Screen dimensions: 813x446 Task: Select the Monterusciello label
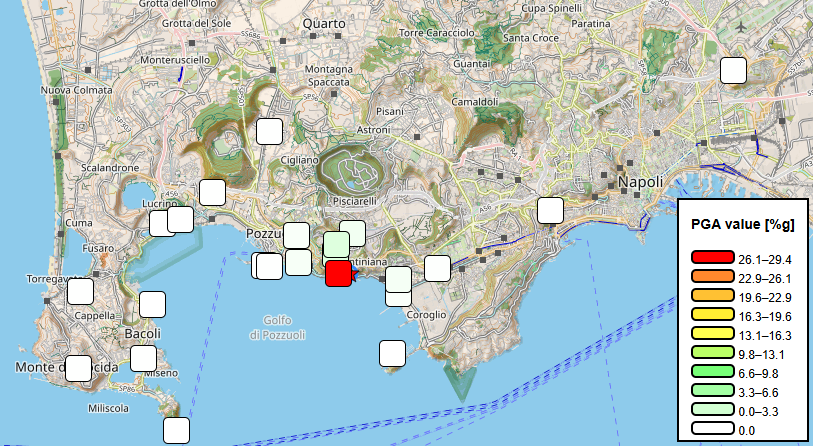tap(175, 60)
